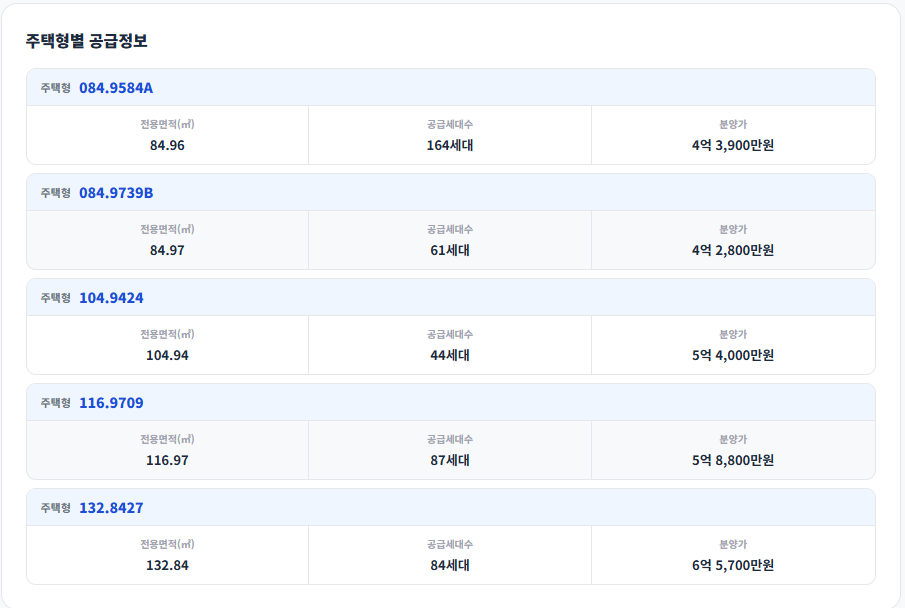Click exclusive area value 84.96
This screenshot has width=905, height=608.
coord(167,146)
